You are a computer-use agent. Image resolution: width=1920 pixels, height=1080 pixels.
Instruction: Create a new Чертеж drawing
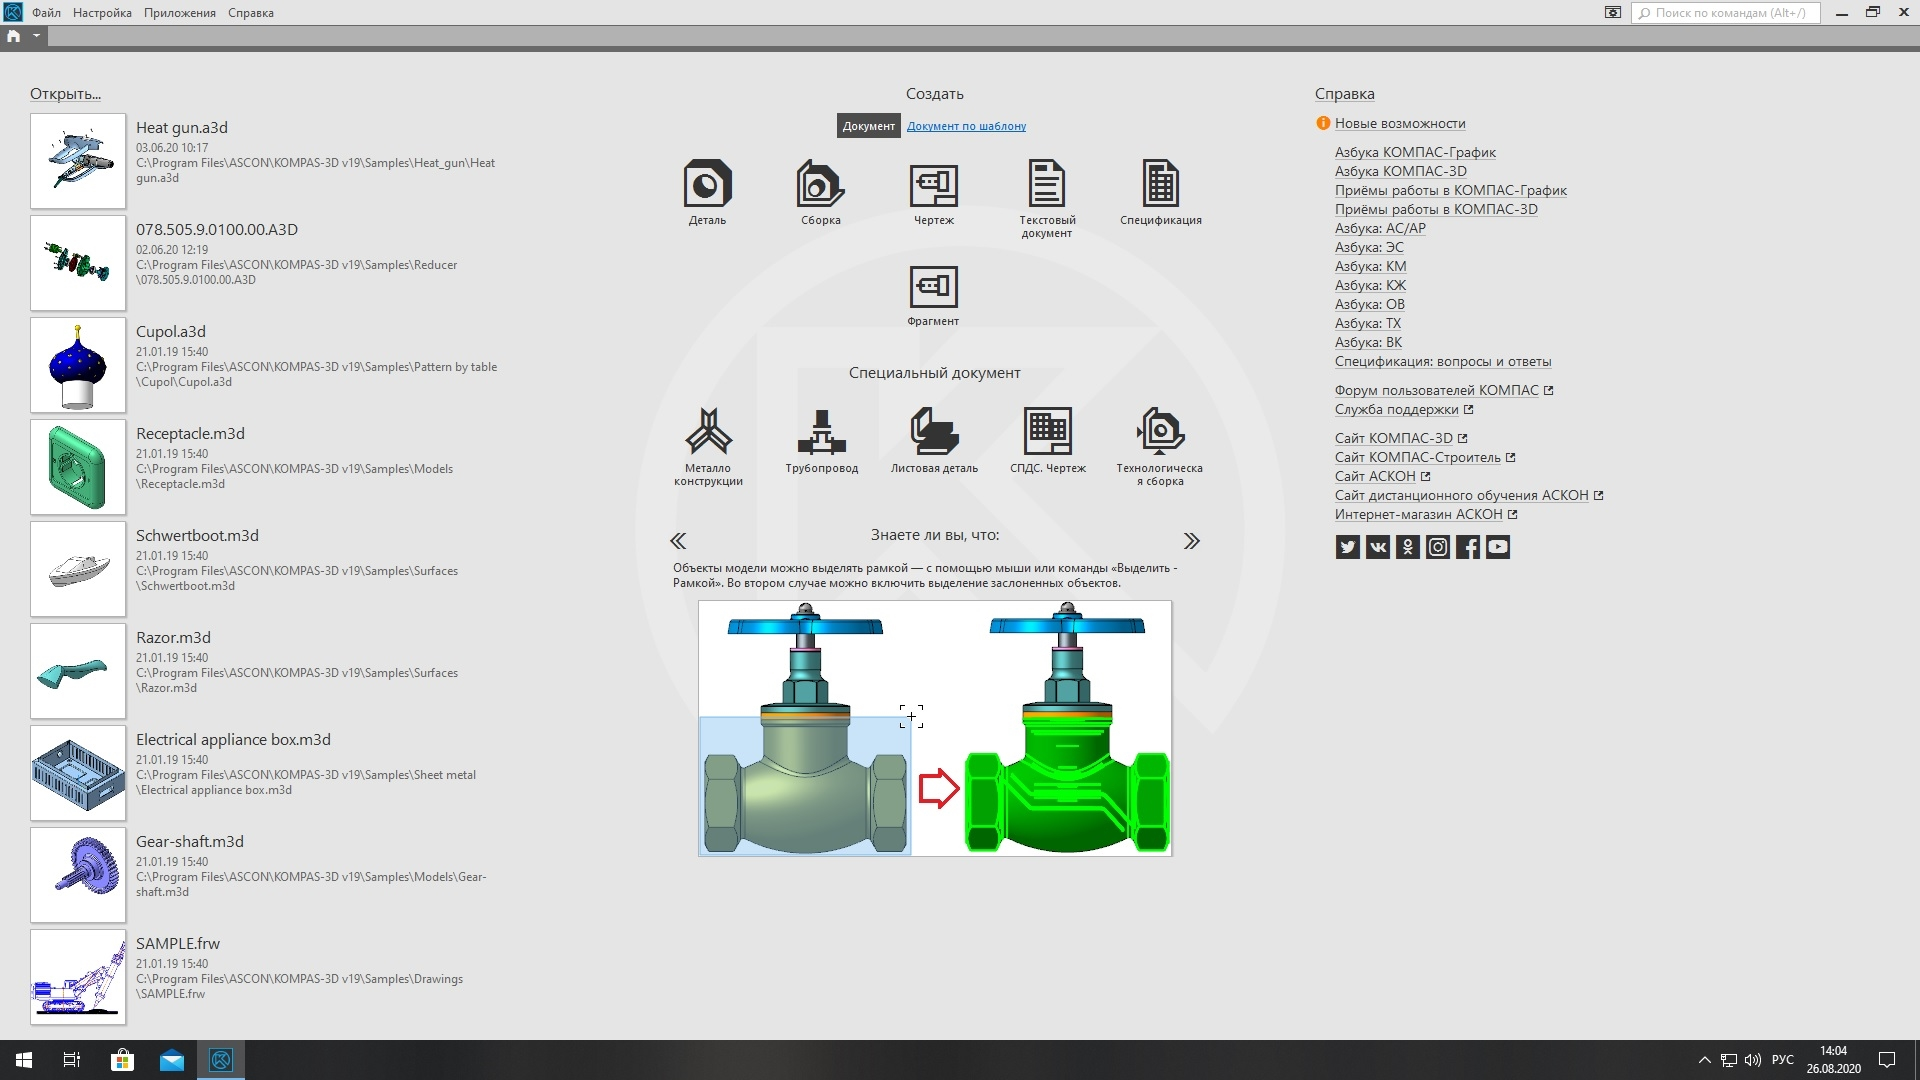[933, 192]
